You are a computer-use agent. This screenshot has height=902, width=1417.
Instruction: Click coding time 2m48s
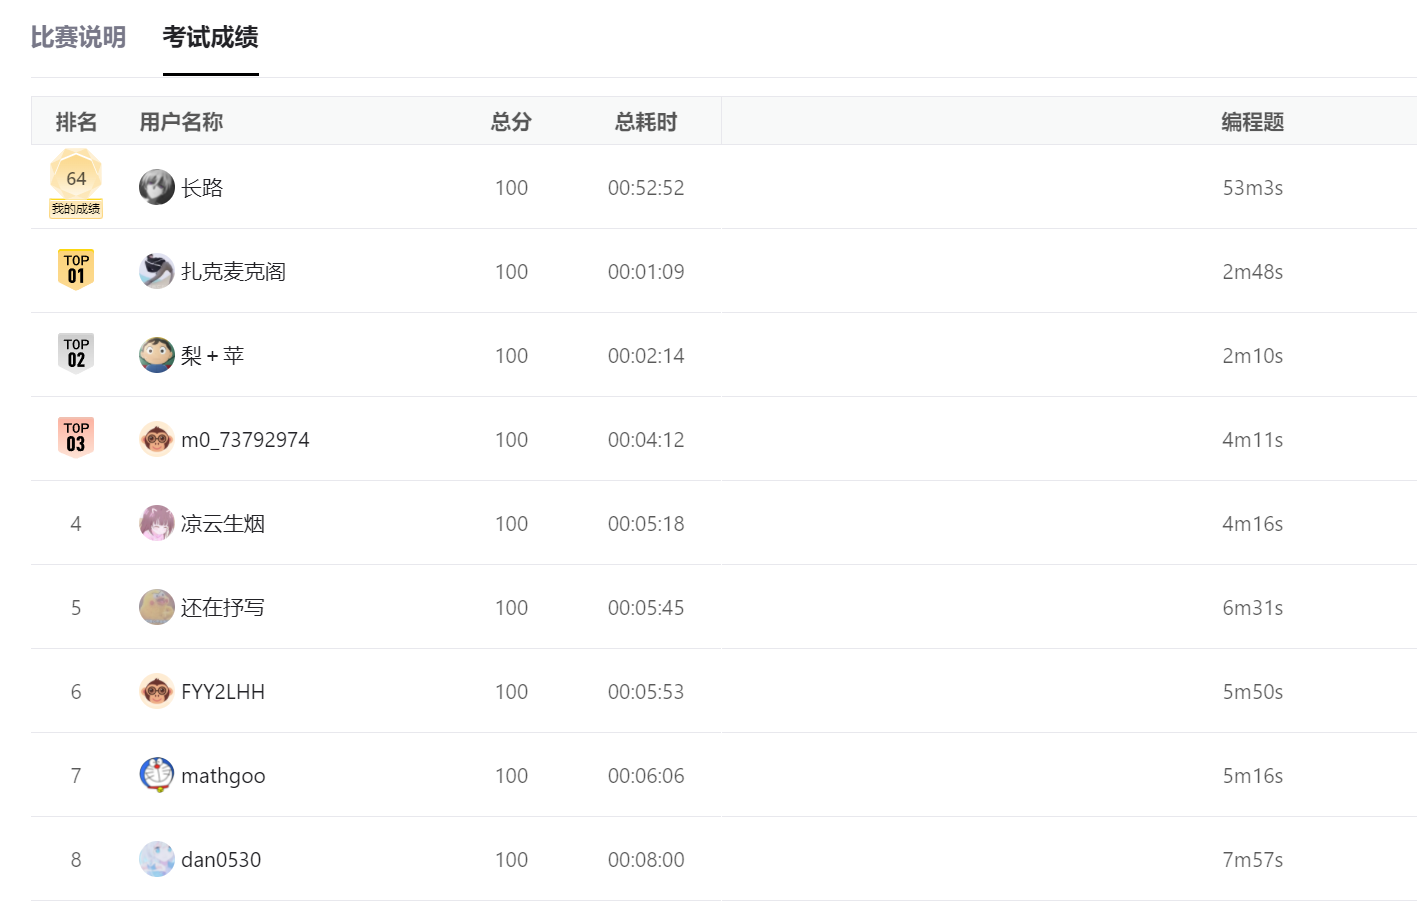1252,272
